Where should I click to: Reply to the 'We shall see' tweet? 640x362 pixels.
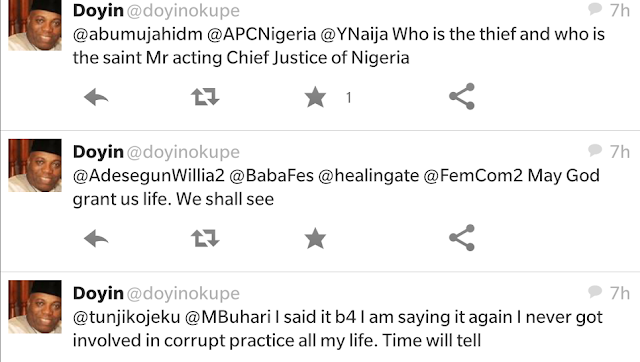coord(96,238)
